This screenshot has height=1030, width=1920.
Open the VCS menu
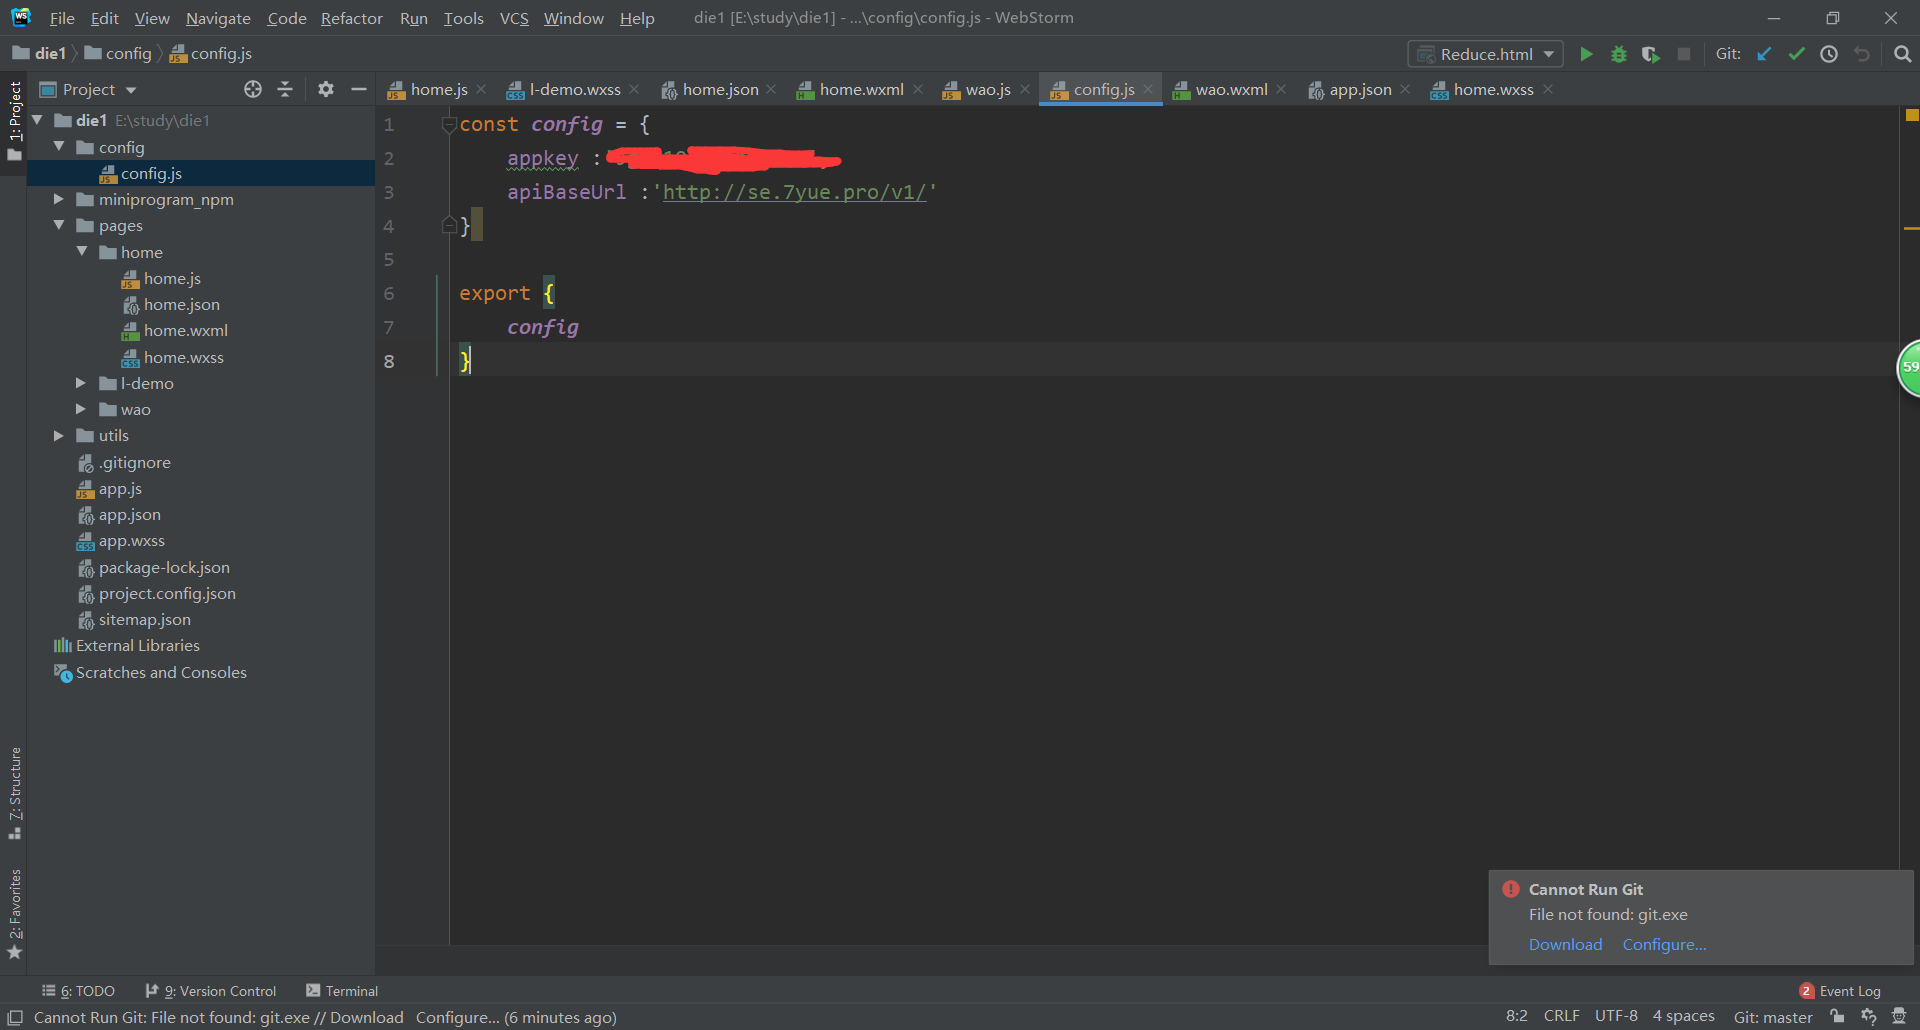point(514,18)
